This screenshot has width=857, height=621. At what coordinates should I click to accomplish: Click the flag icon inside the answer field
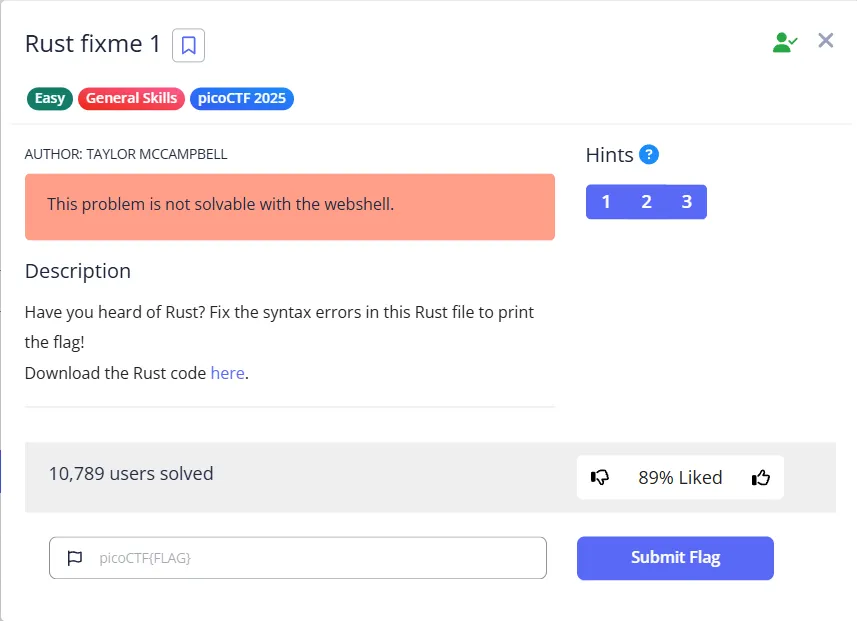[75, 558]
